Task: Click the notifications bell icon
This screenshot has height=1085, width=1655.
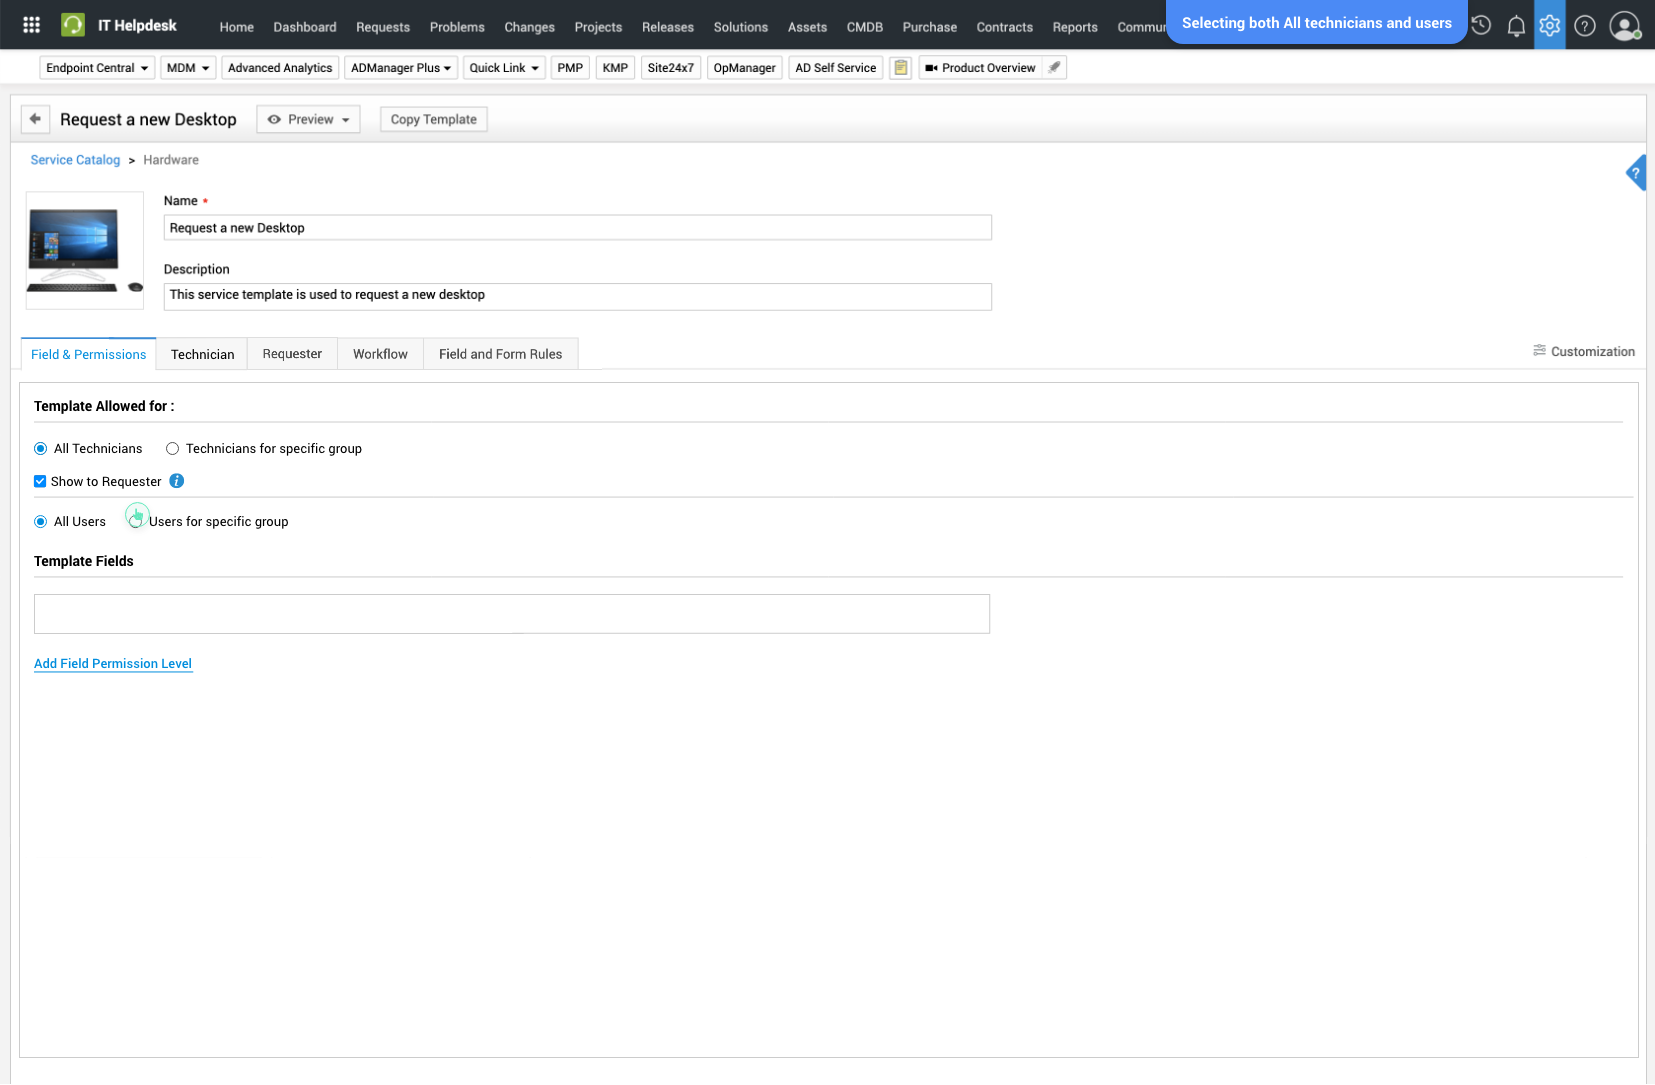Action: pos(1516,26)
